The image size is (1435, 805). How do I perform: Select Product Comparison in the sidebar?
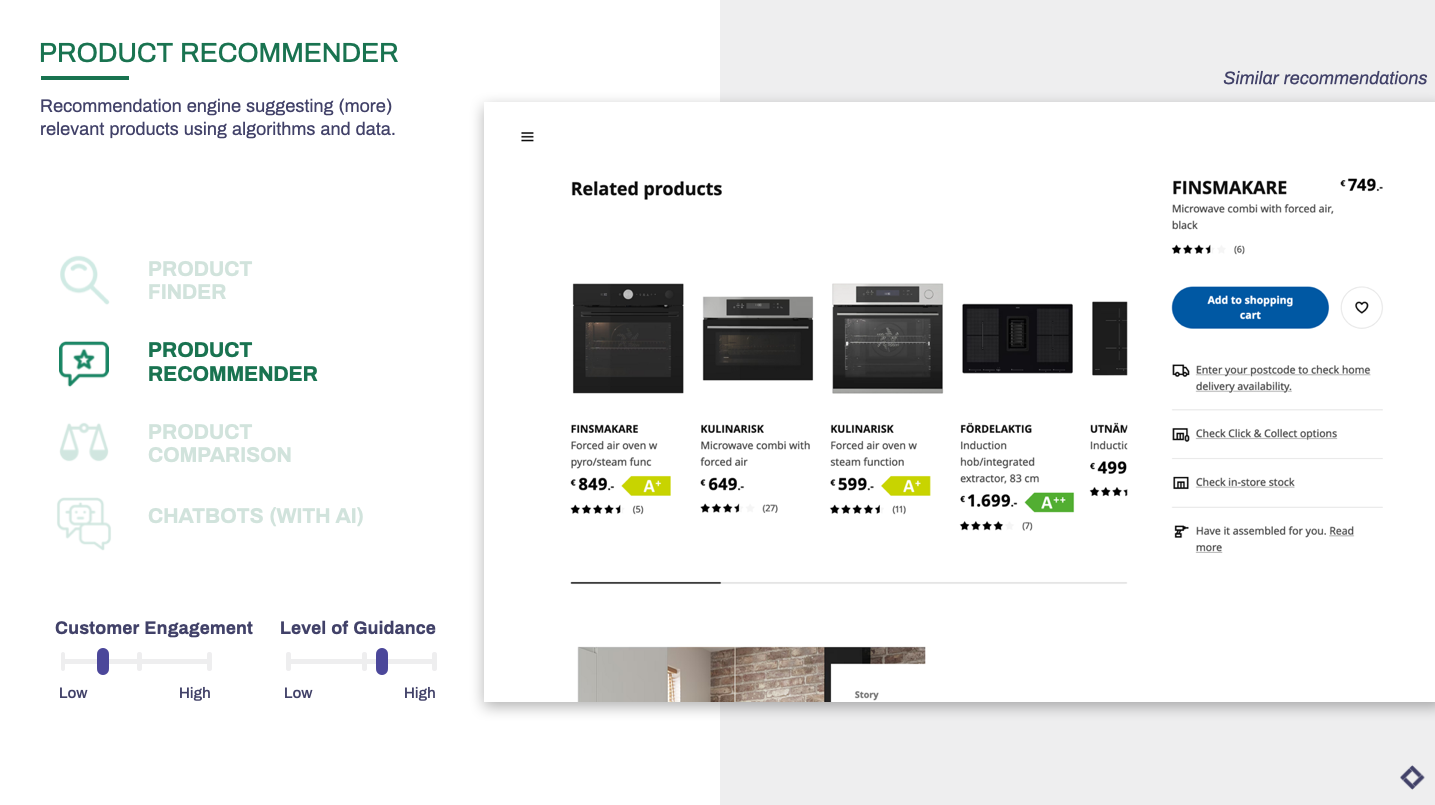pyautogui.click(x=219, y=442)
